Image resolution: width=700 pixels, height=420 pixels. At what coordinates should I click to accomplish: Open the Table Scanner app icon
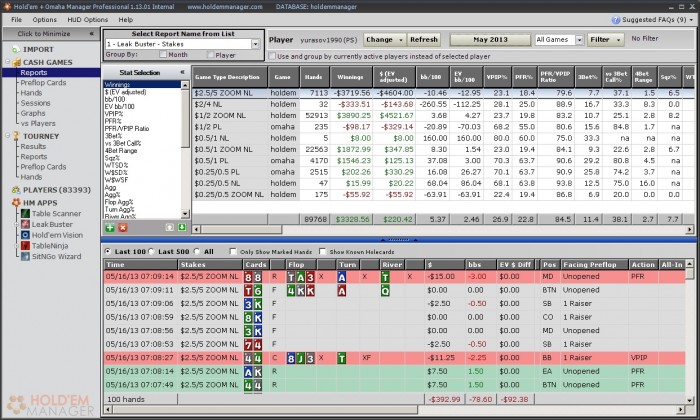[25, 214]
